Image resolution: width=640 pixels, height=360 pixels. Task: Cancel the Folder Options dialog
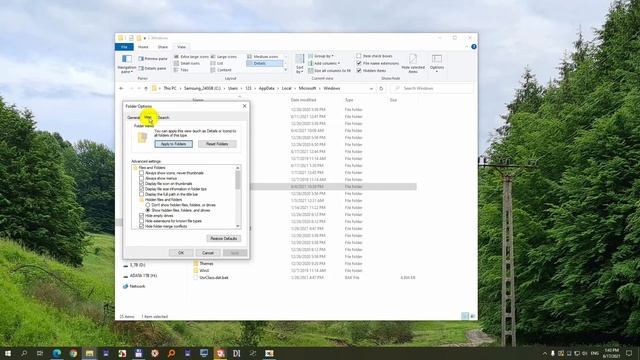(x=208, y=253)
